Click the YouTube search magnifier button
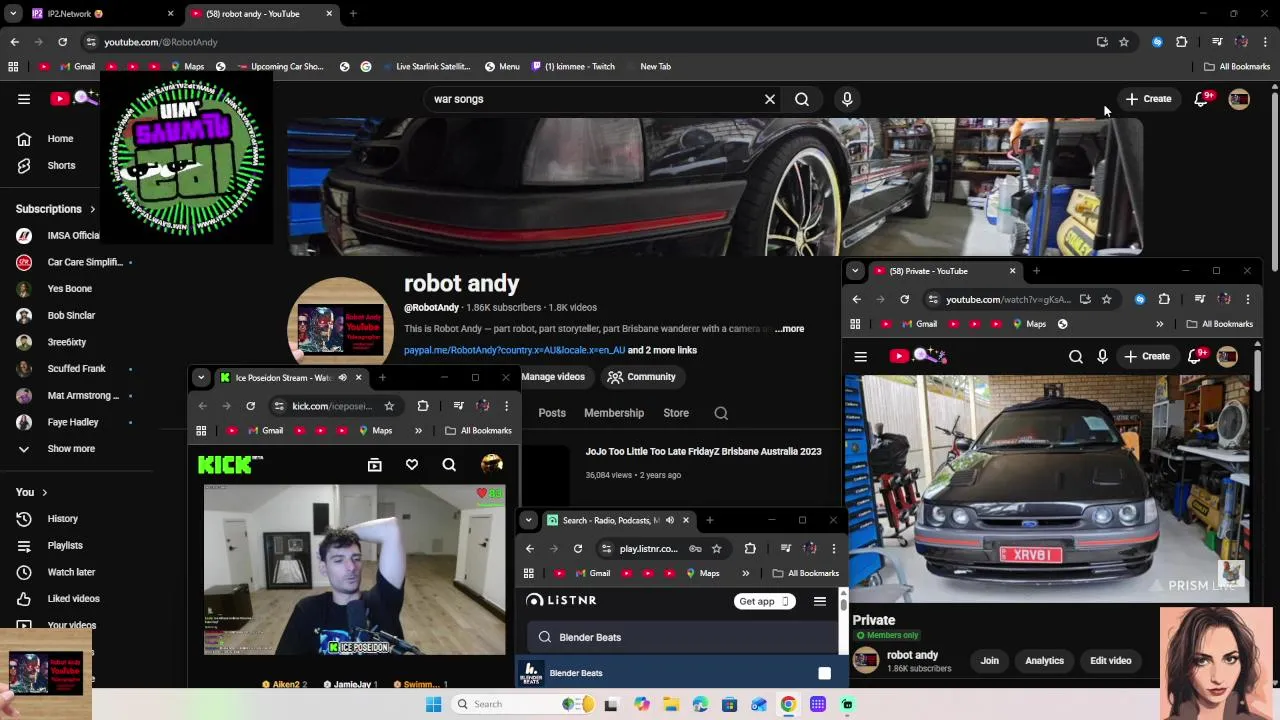1280x720 pixels. click(x=802, y=99)
